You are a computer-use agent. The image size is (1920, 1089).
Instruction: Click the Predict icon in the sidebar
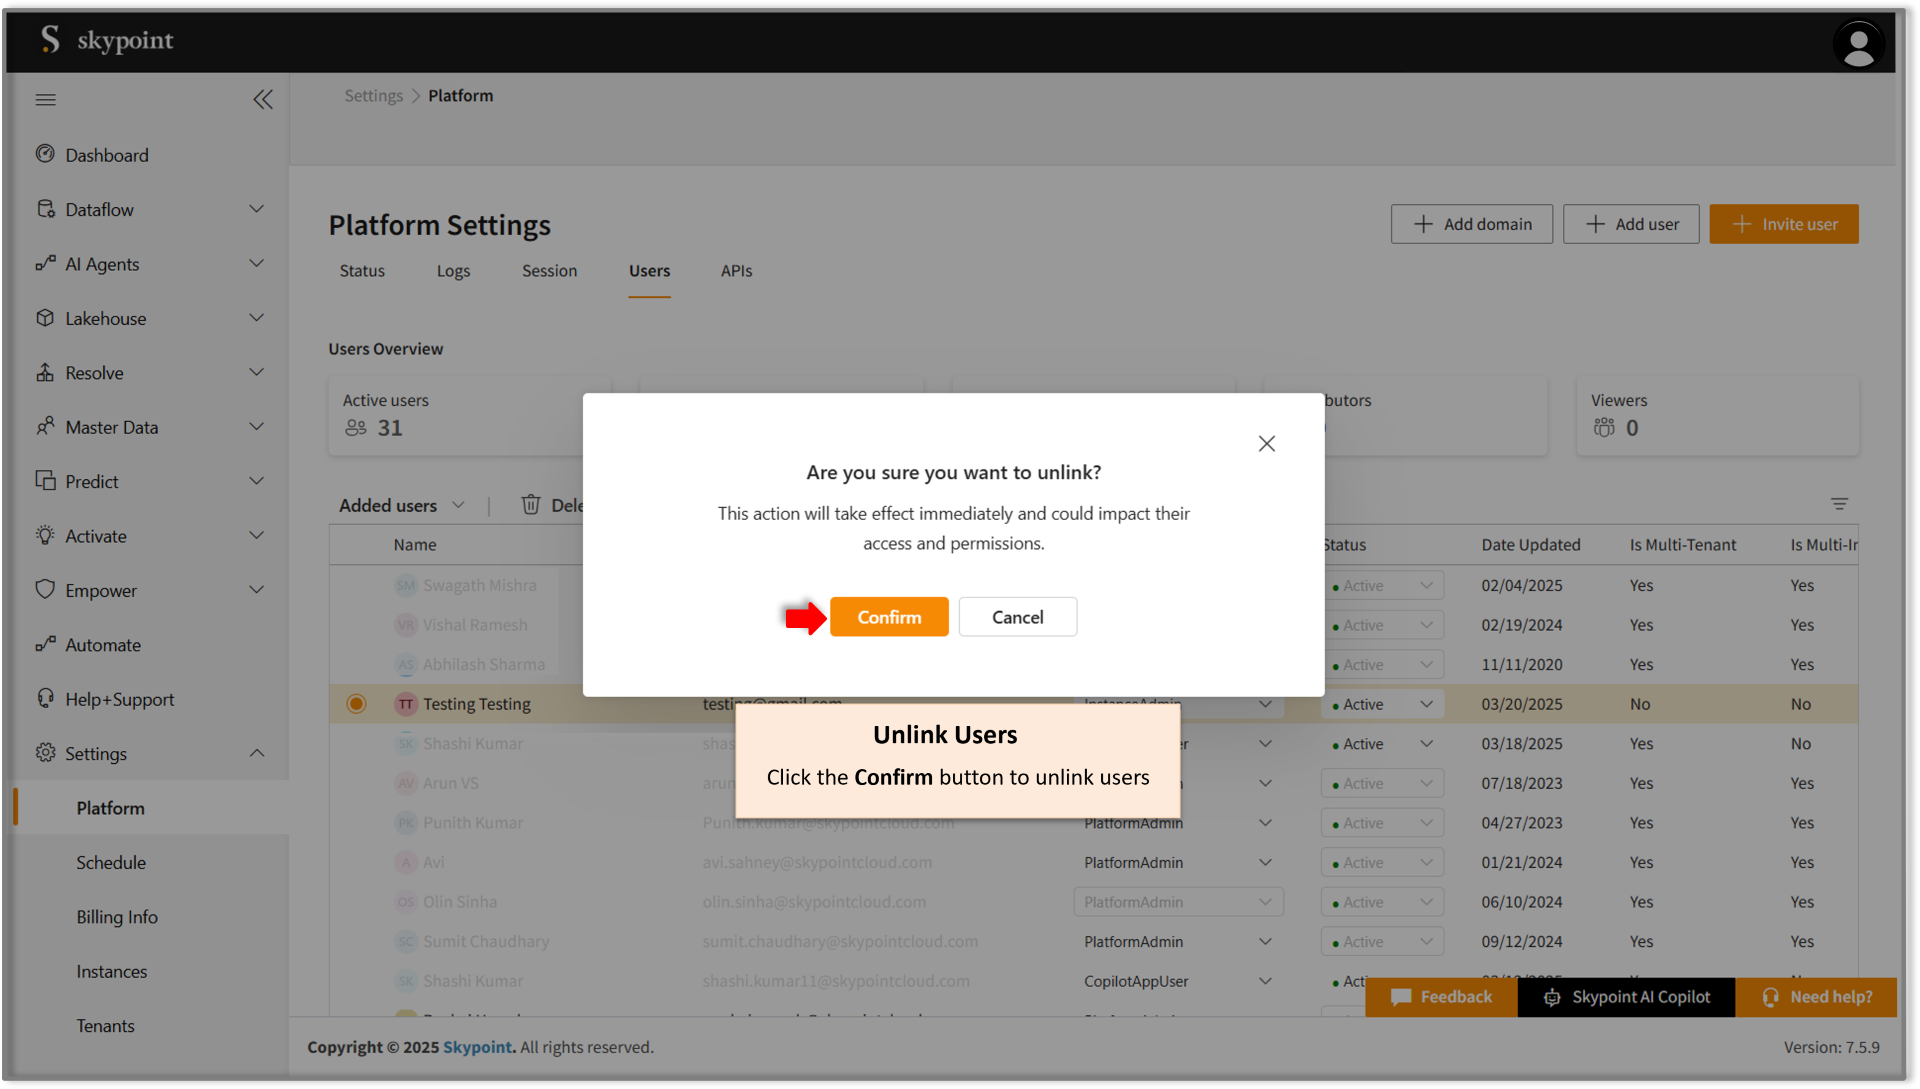coord(46,481)
